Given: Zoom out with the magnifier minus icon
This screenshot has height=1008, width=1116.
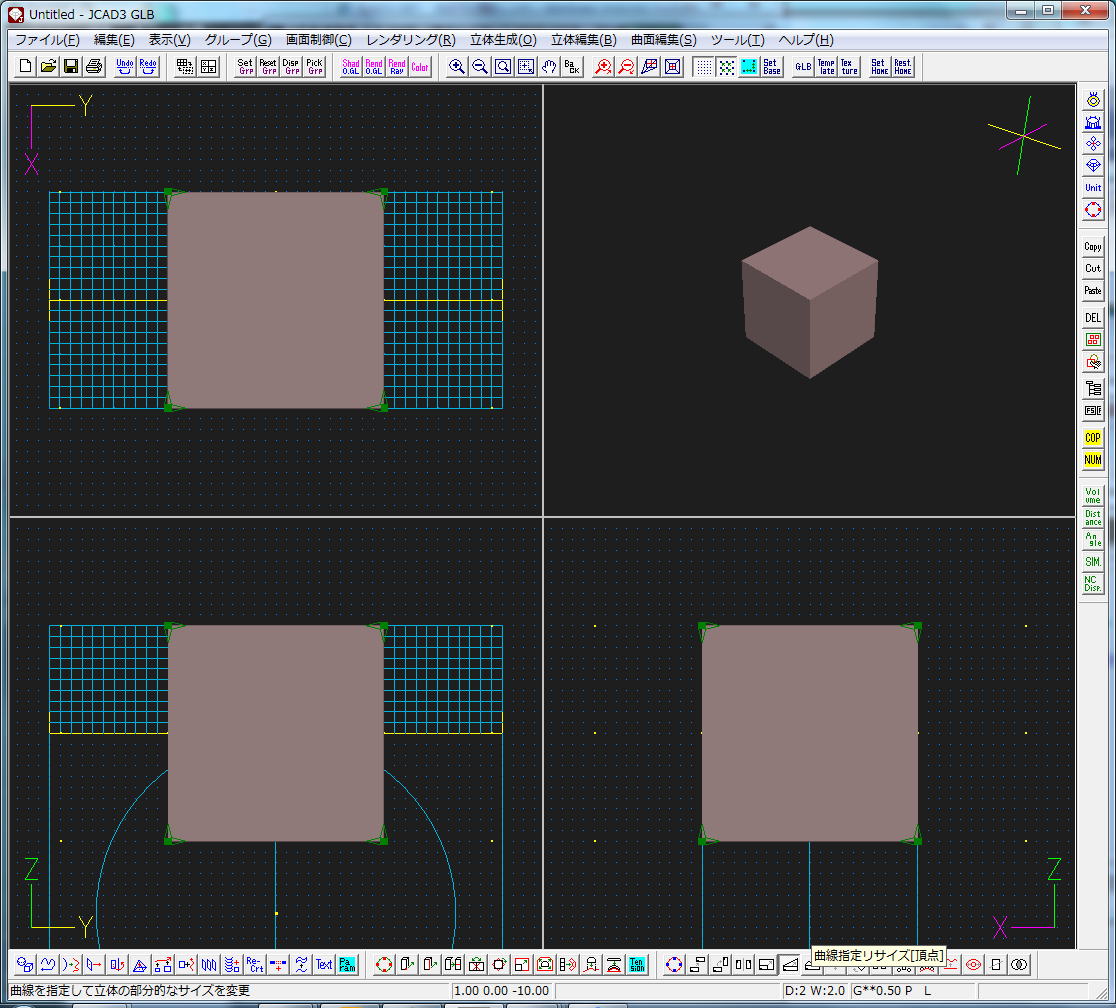Looking at the screenshot, I should 480,66.
